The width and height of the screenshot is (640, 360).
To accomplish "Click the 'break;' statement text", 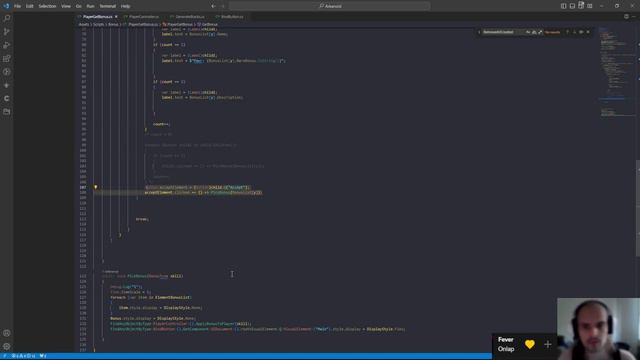I will [142, 219].
